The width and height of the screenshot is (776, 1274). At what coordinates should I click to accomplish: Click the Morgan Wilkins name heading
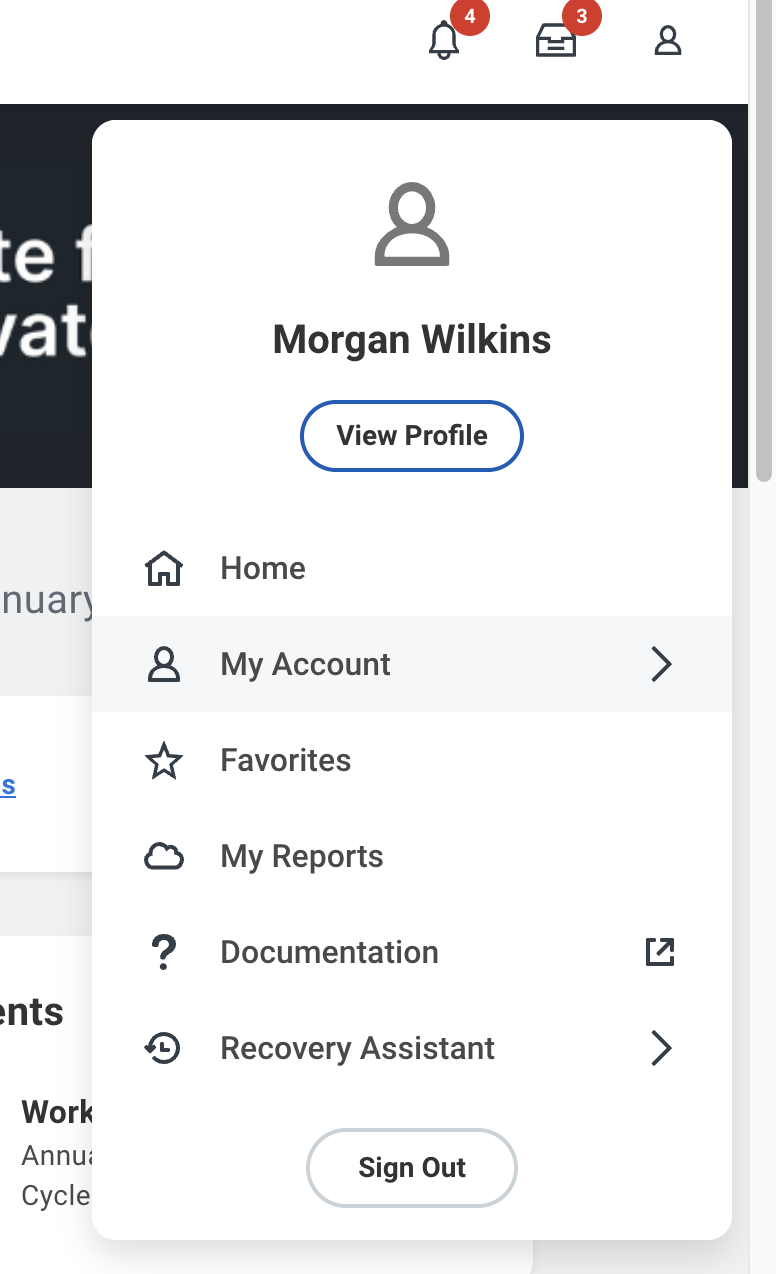pos(412,340)
